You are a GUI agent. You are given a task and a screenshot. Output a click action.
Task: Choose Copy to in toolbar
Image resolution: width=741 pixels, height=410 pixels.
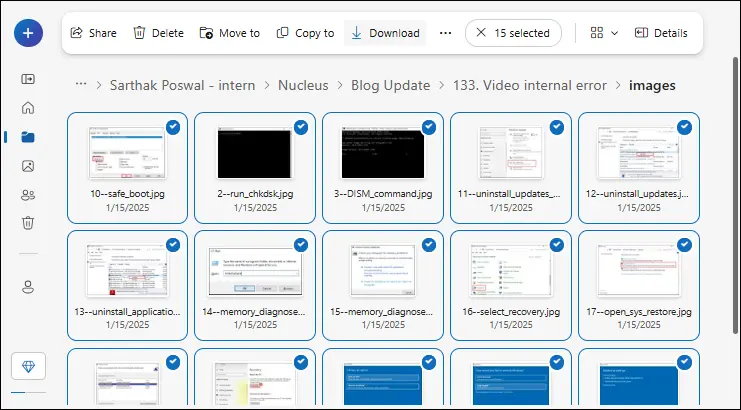tap(305, 33)
